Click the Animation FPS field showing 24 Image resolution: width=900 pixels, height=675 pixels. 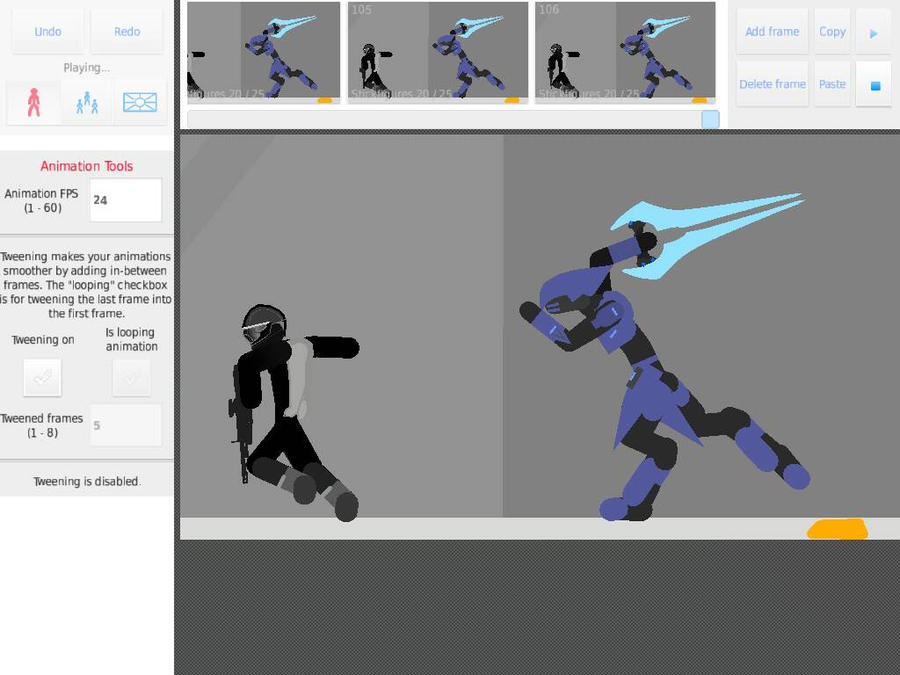click(x=126, y=199)
